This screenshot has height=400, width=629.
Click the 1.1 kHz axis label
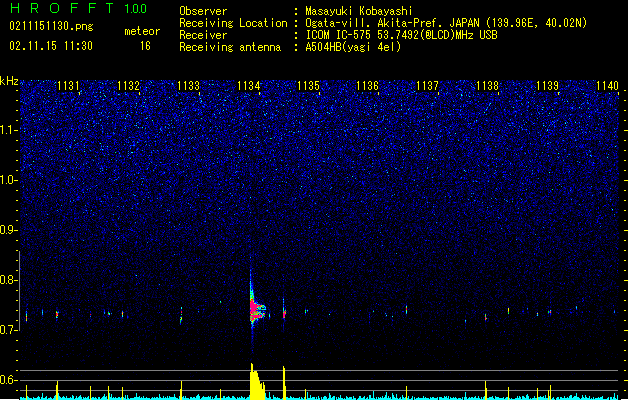tap(9, 130)
